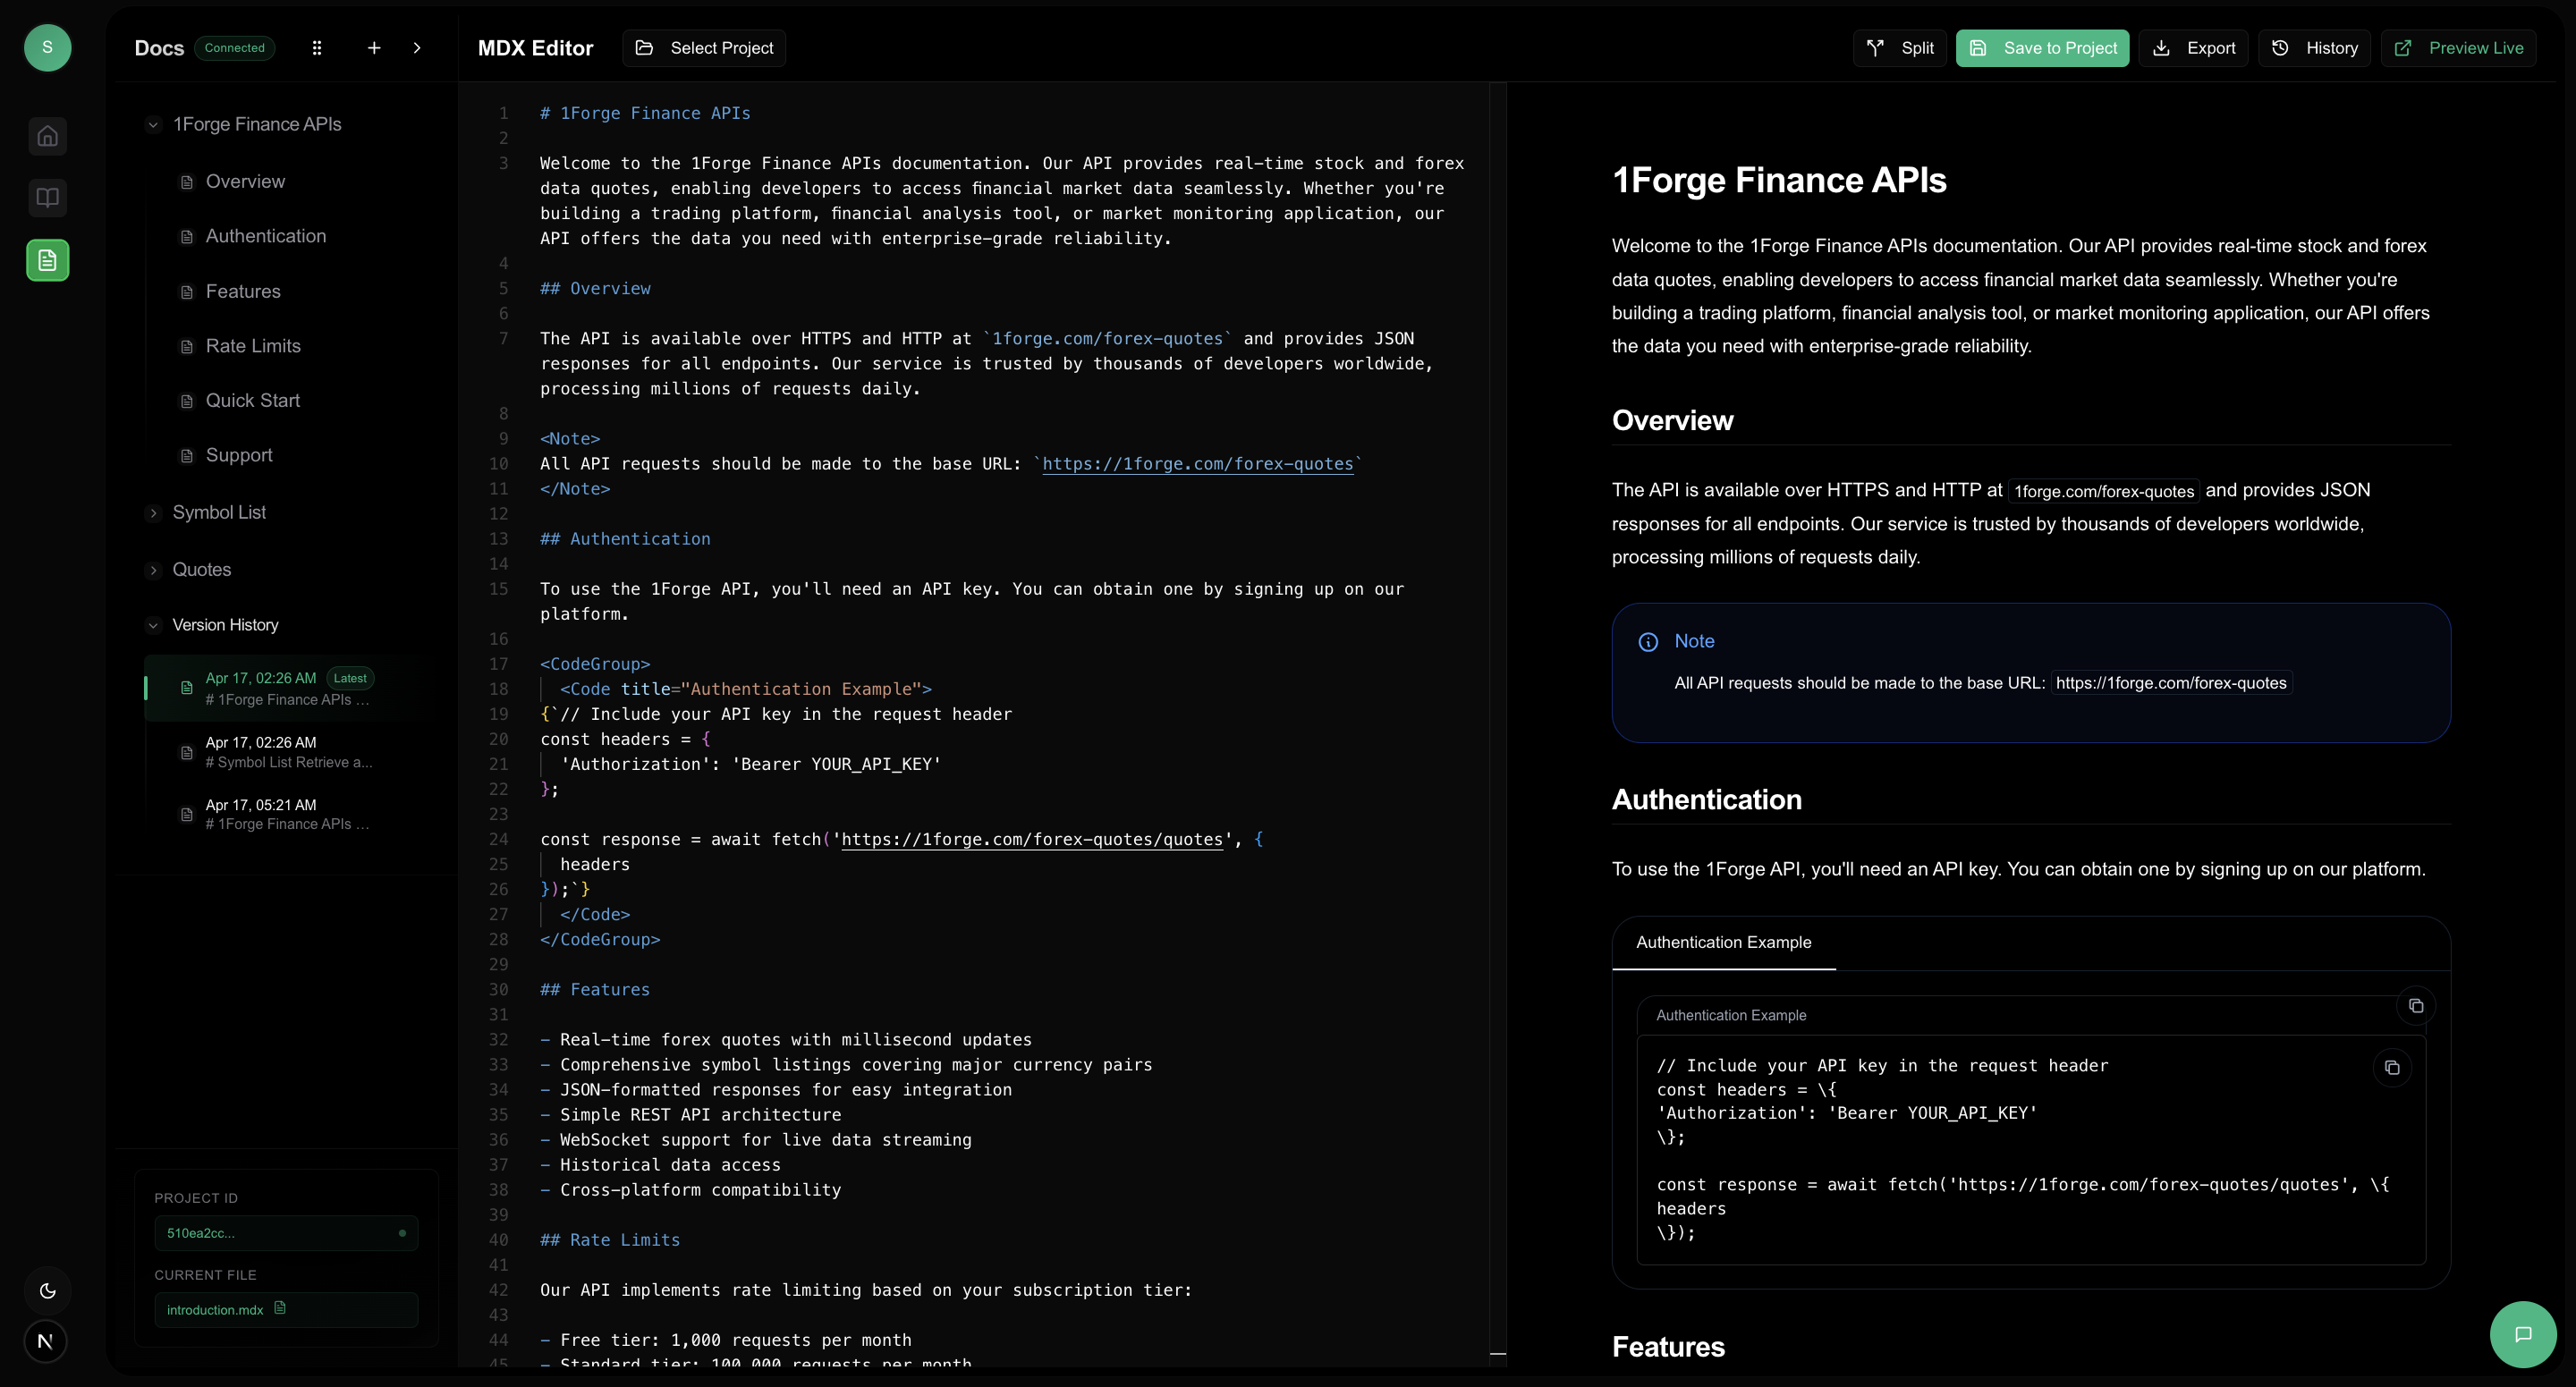Click the <CodeGroup> opening tag line 17
2576x1387 pixels.
(595, 665)
